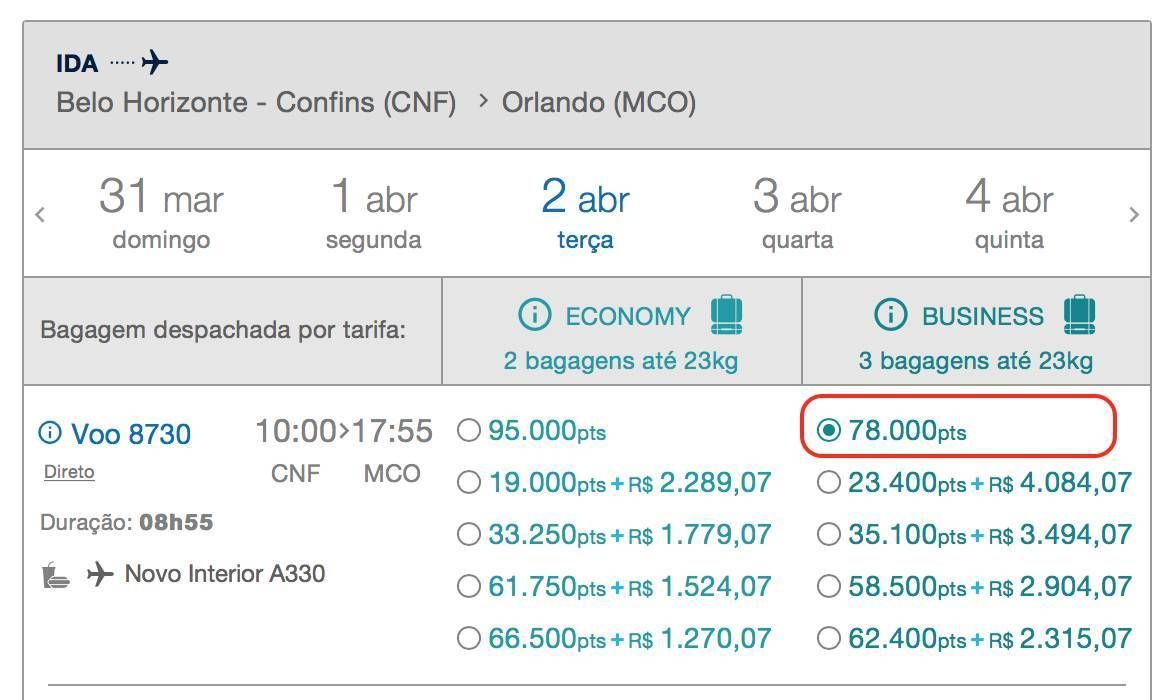
Task: Open info icon beside Voo 8730
Action: [x=49, y=433]
